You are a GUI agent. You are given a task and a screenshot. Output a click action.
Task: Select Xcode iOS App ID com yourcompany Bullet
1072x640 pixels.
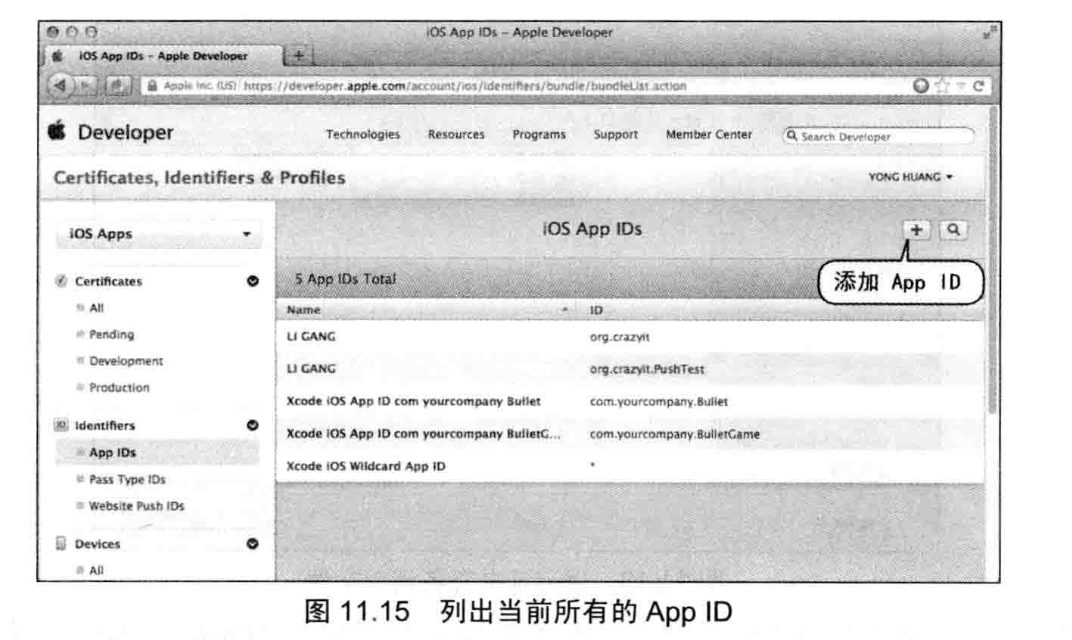pos(630,401)
